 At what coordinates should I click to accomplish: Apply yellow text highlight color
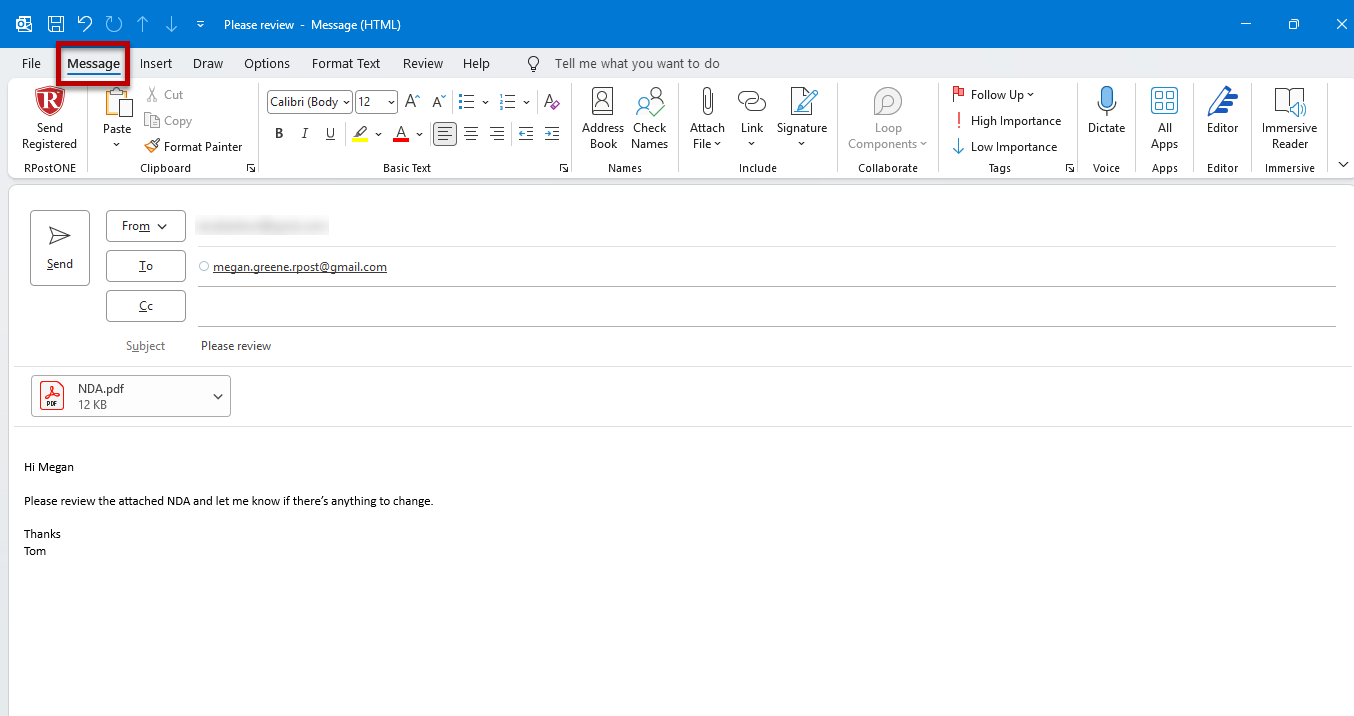click(360, 133)
